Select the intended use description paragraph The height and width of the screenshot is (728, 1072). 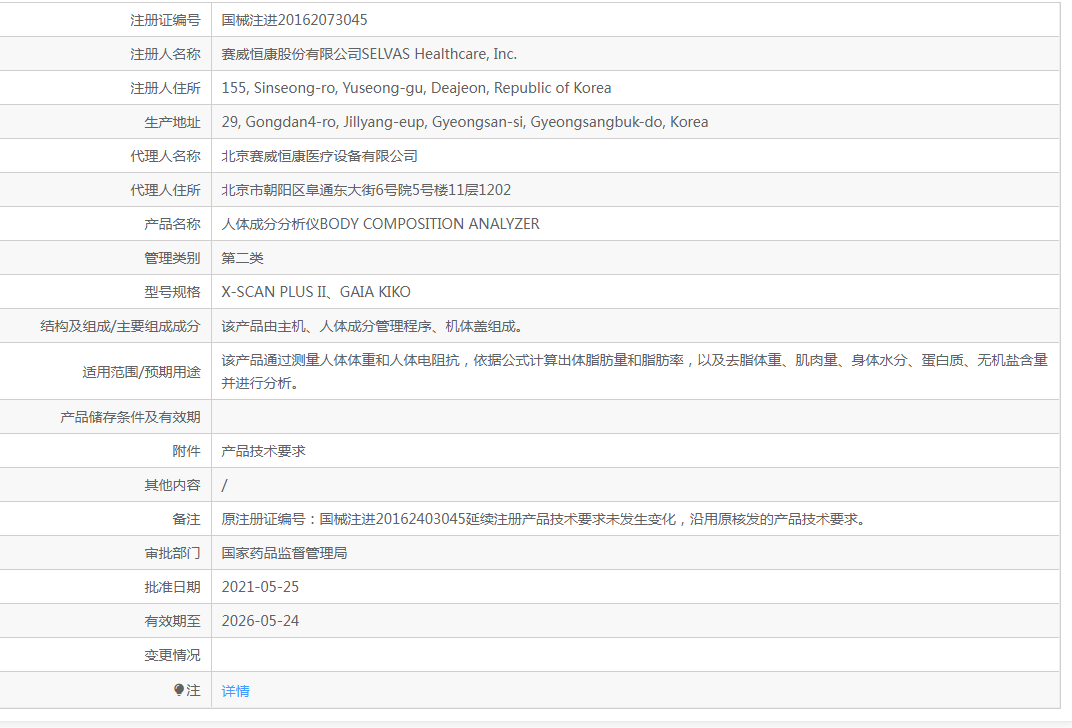[634, 371]
